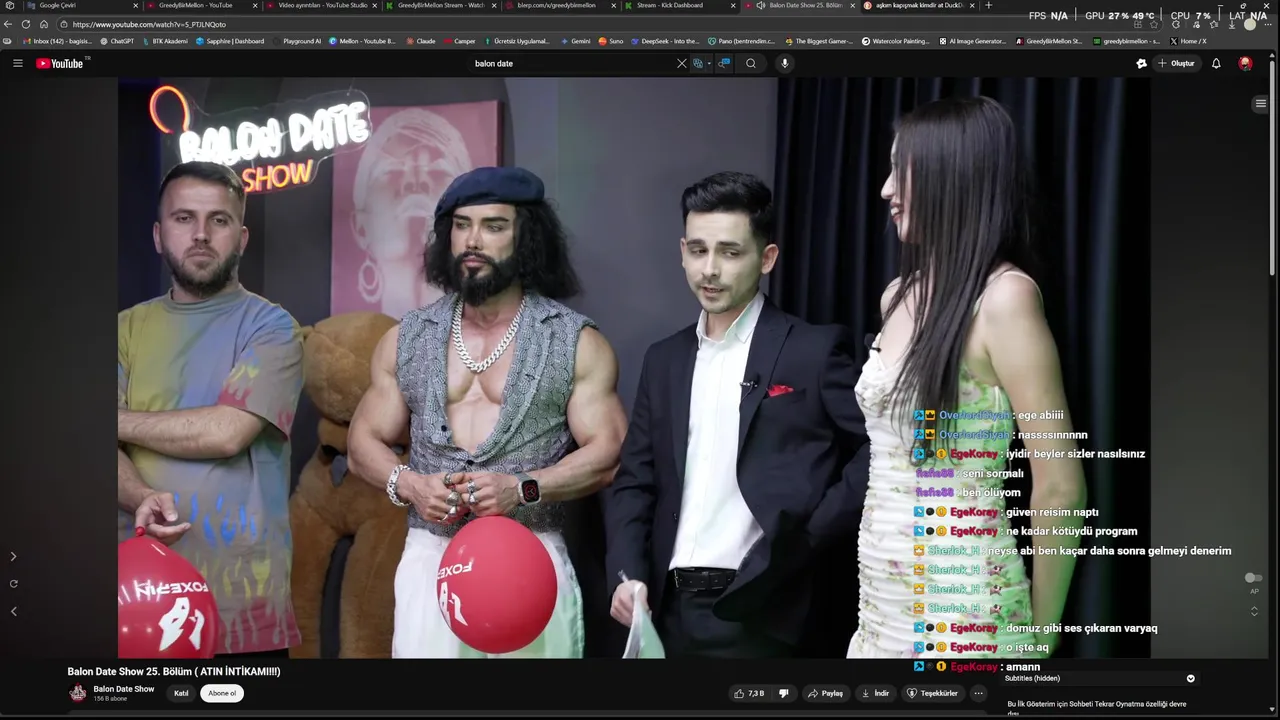Open the notifications bell
This screenshot has height=720, width=1280.
[1216, 63]
